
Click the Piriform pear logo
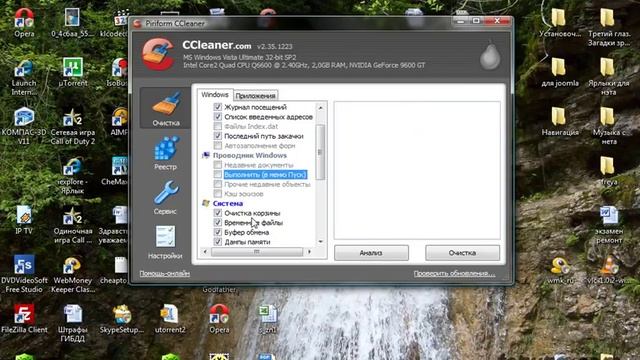490,56
